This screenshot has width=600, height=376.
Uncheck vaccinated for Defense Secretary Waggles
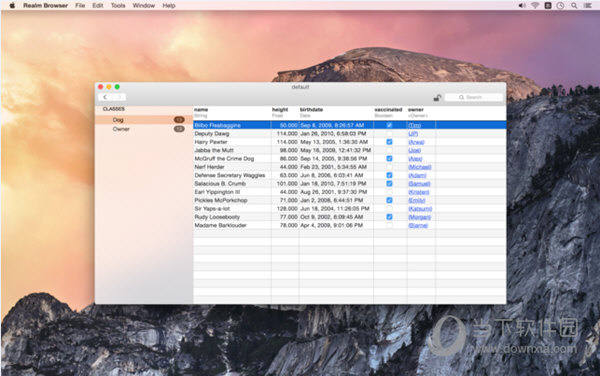click(389, 175)
